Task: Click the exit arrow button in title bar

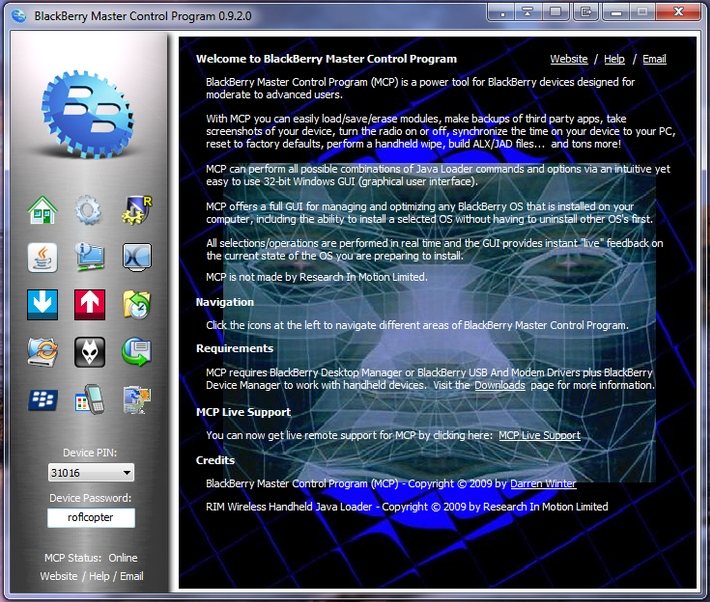Action: point(584,12)
